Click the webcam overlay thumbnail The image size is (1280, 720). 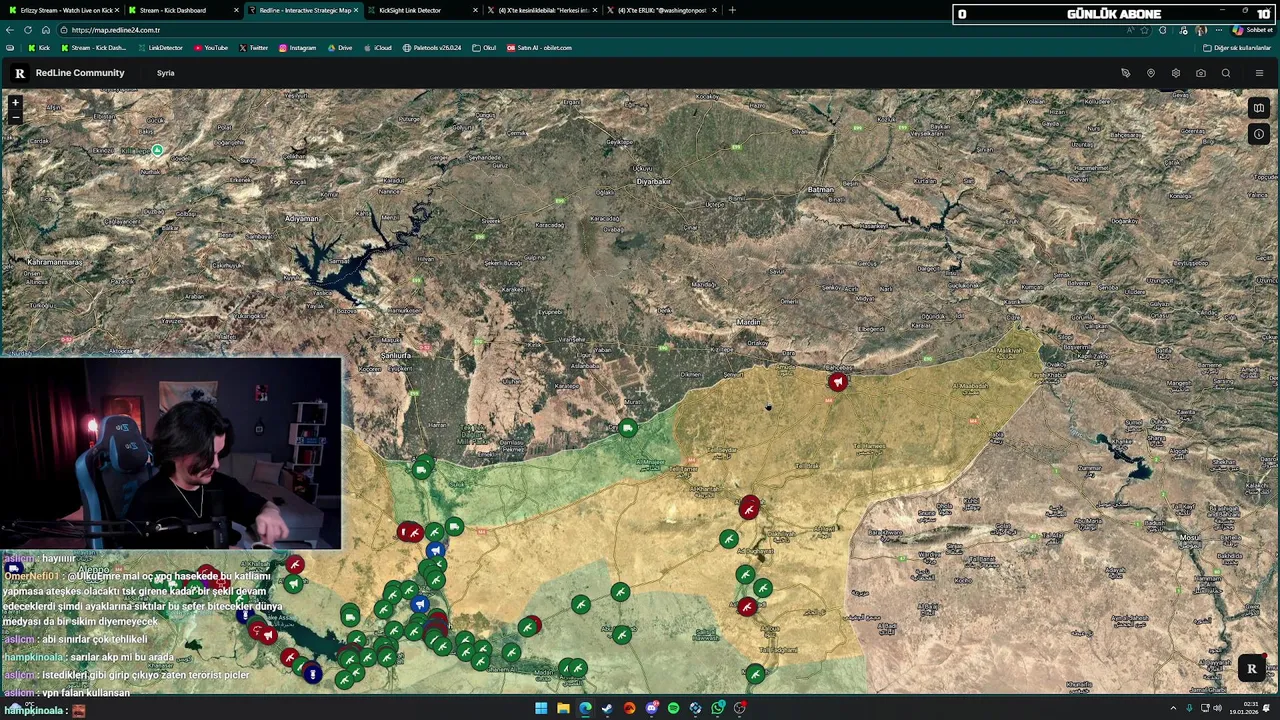[x=171, y=454]
